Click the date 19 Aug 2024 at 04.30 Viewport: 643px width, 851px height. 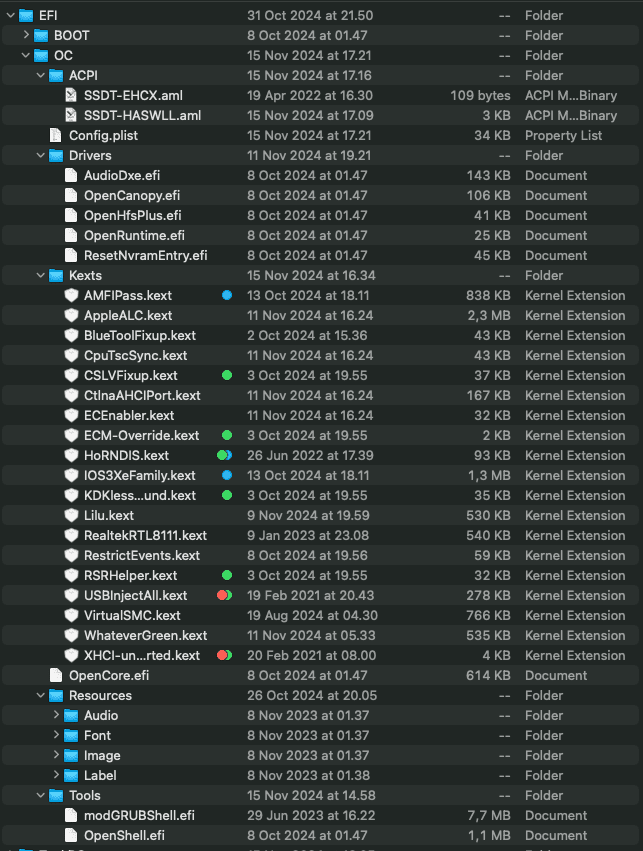[312, 615]
